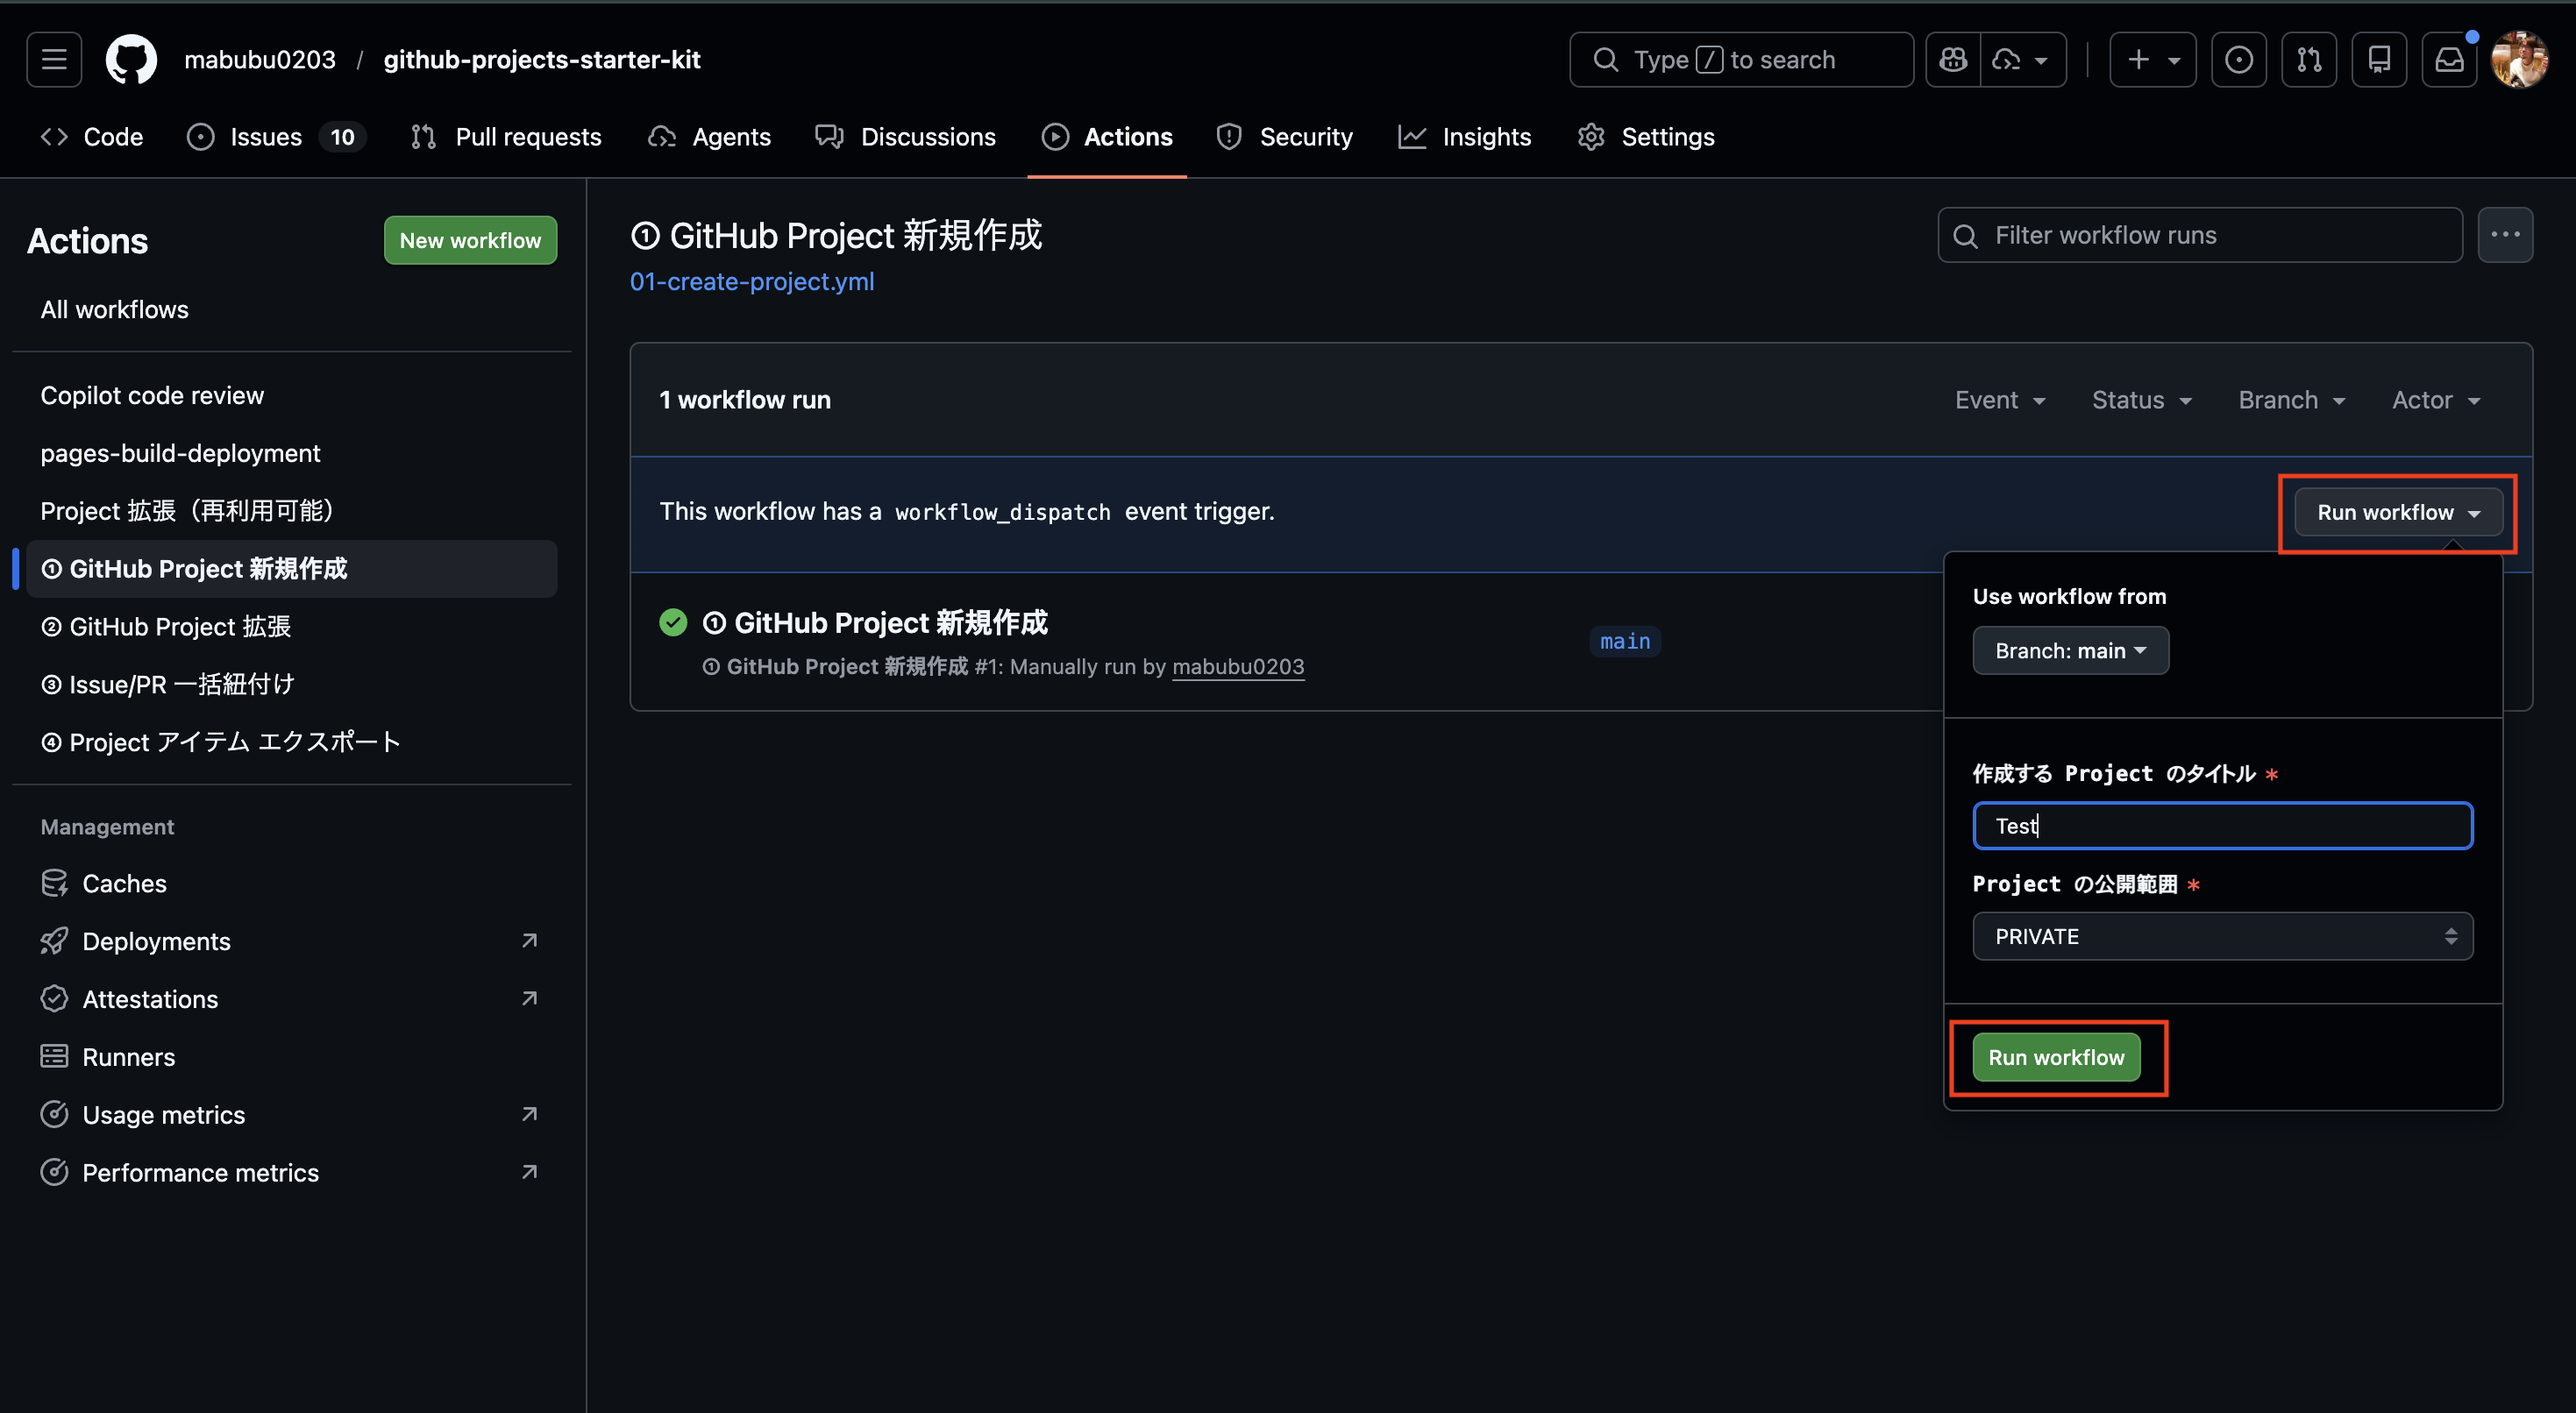Expand the Status filter dropdown
2576x1413 pixels.
coord(2142,401)
